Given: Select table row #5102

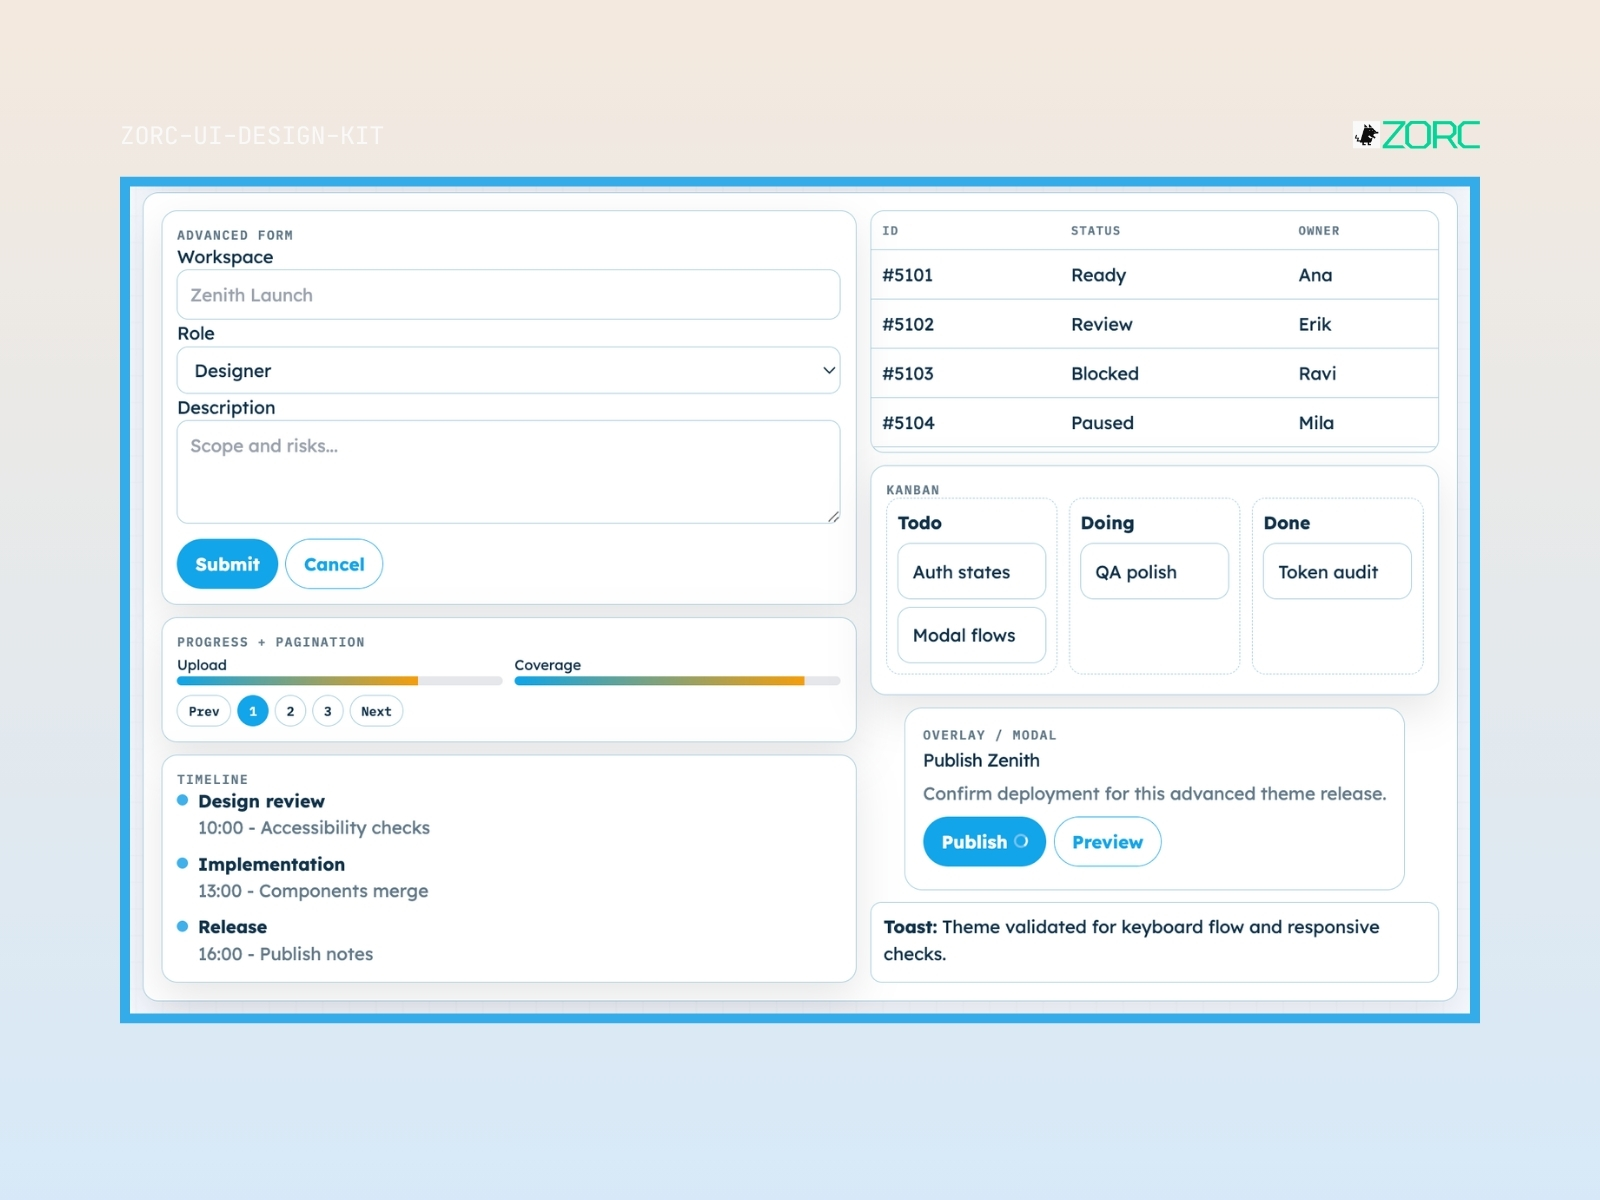Looking at the screenshot, I should coord(1154,324).
